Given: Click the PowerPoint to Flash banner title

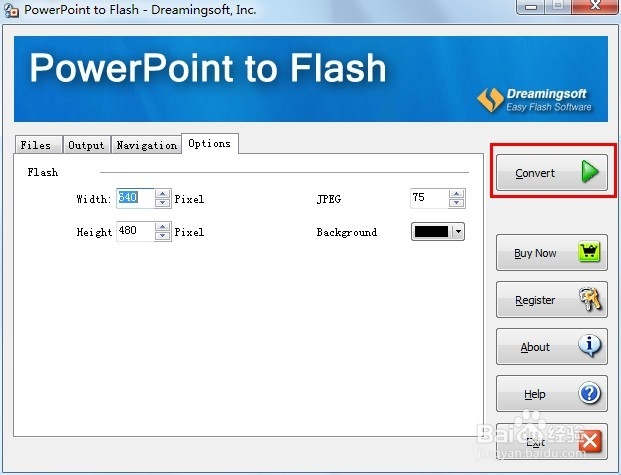Looking at the screenshot, I should point(208,68).
